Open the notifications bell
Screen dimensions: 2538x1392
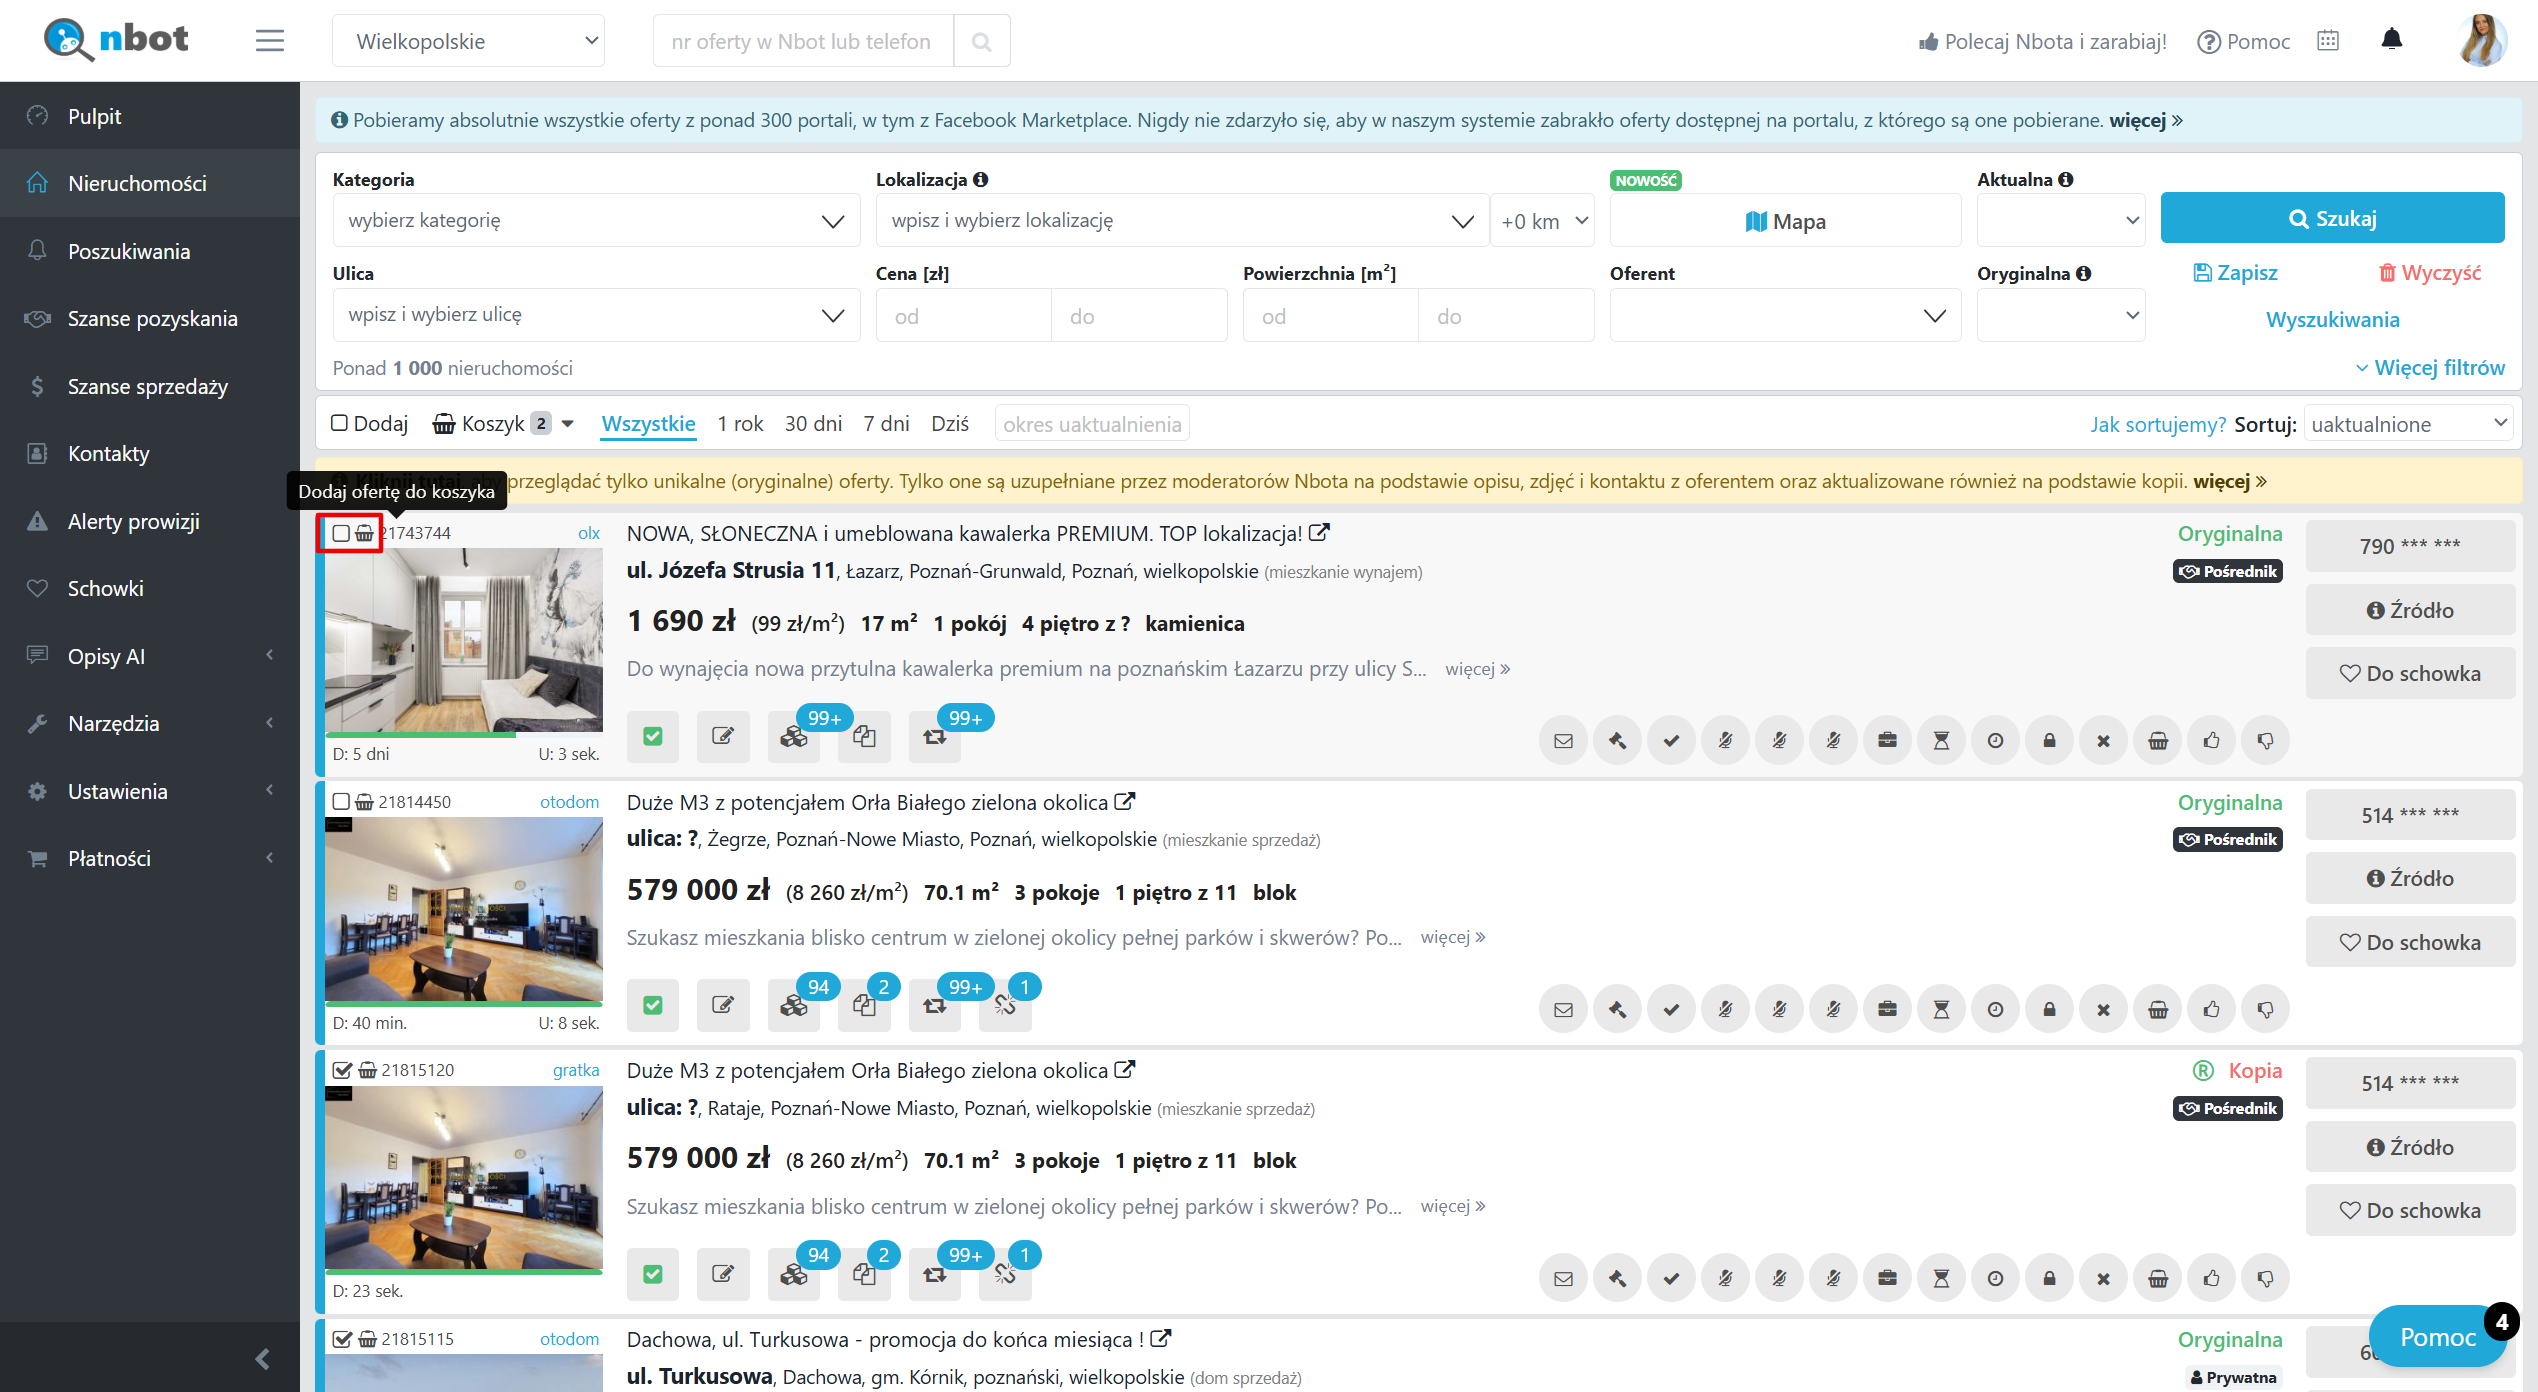[x=2391, y=40]
